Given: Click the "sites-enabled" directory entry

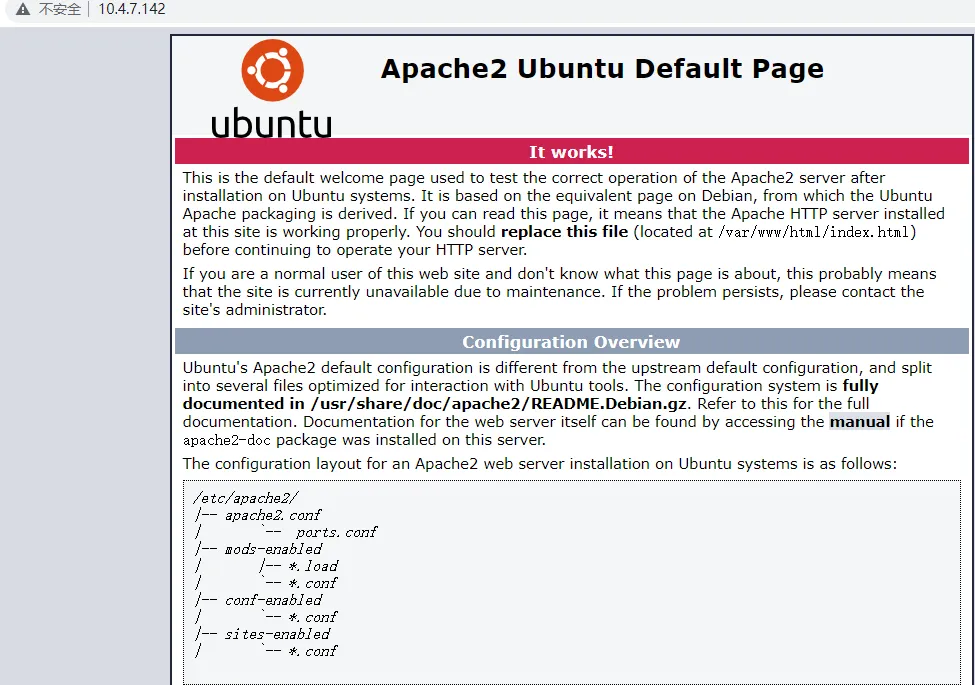Looking at the screenshot, I should pos(277,635).
